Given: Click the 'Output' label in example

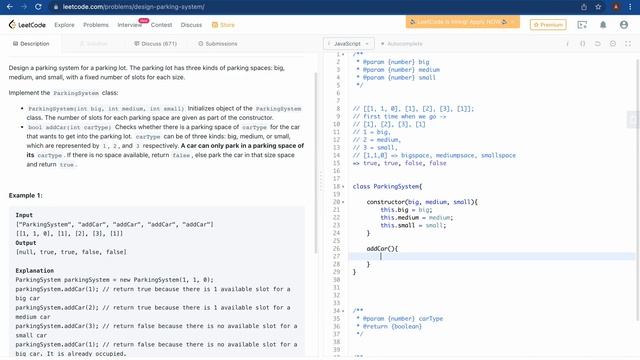Looking at the screenshot, I should click(26, 243).
